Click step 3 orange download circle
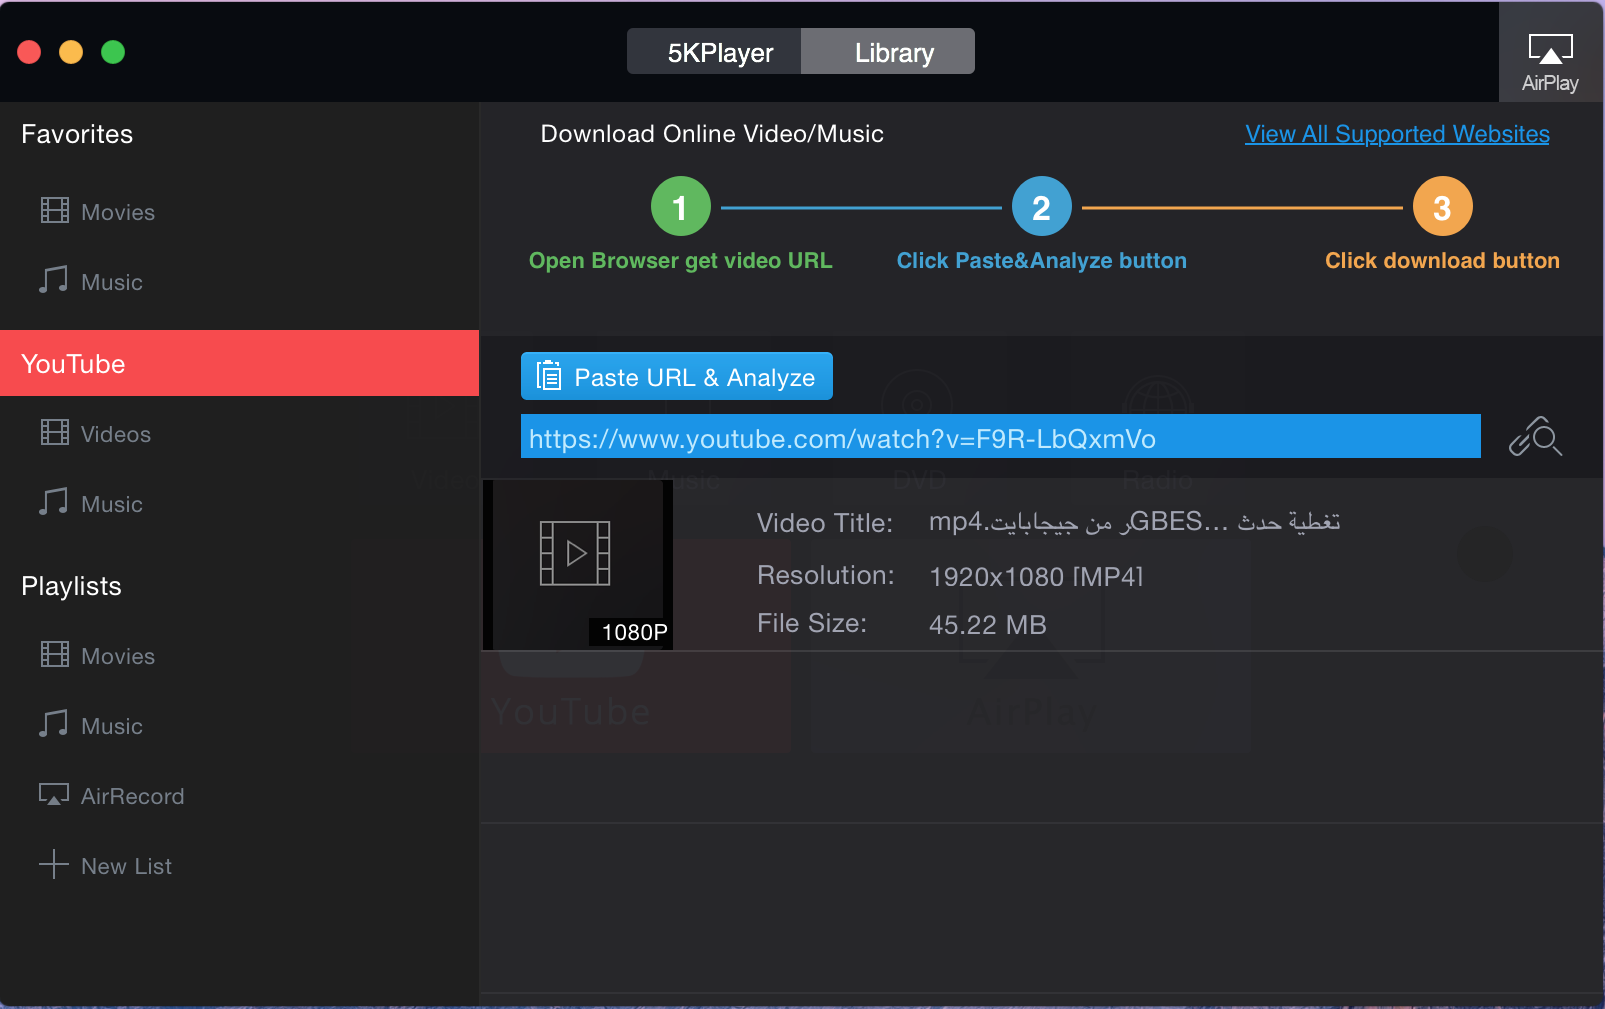Viewport: 1605px width, 1009px height. (x=1442, y=207)
